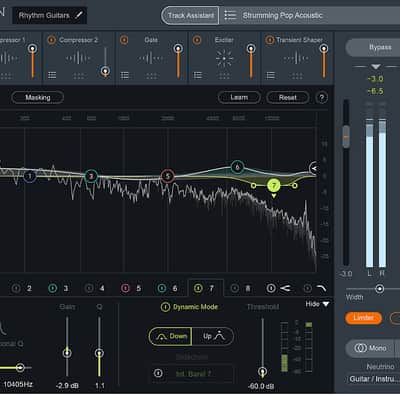
Task: Collapse the dynamic panel with Hide arrow
Action: pos(326,304)
